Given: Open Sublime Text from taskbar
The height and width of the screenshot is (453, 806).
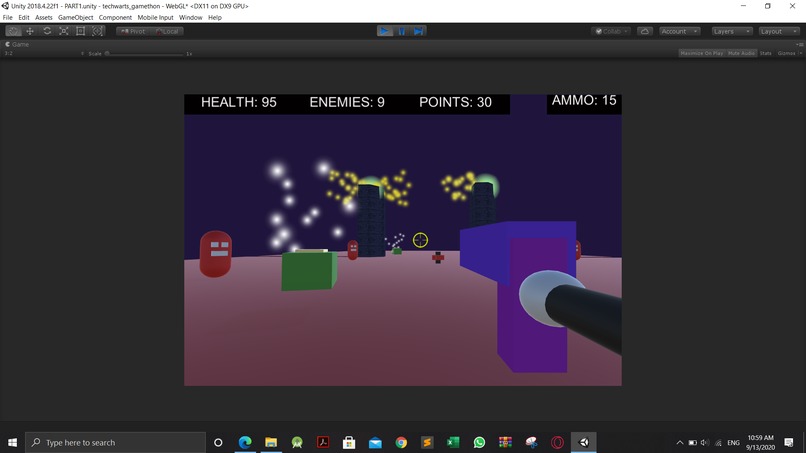Looking at the screenshot, I should coord(427,442).
